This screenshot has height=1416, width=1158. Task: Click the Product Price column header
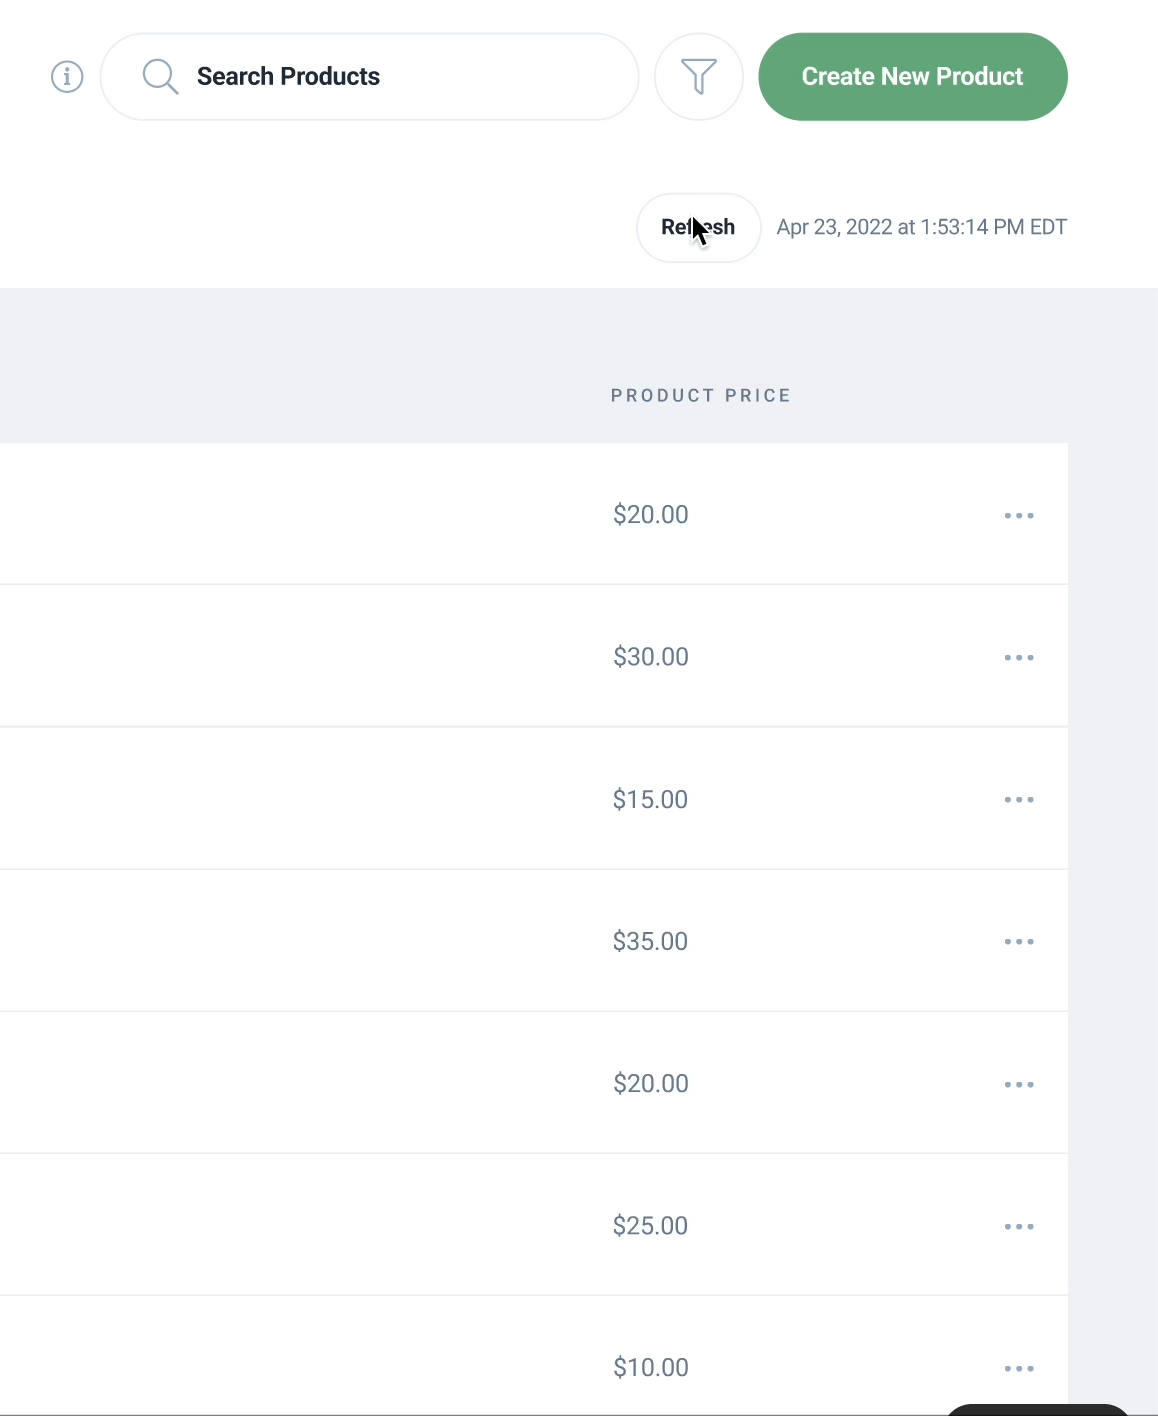point(701,396)
